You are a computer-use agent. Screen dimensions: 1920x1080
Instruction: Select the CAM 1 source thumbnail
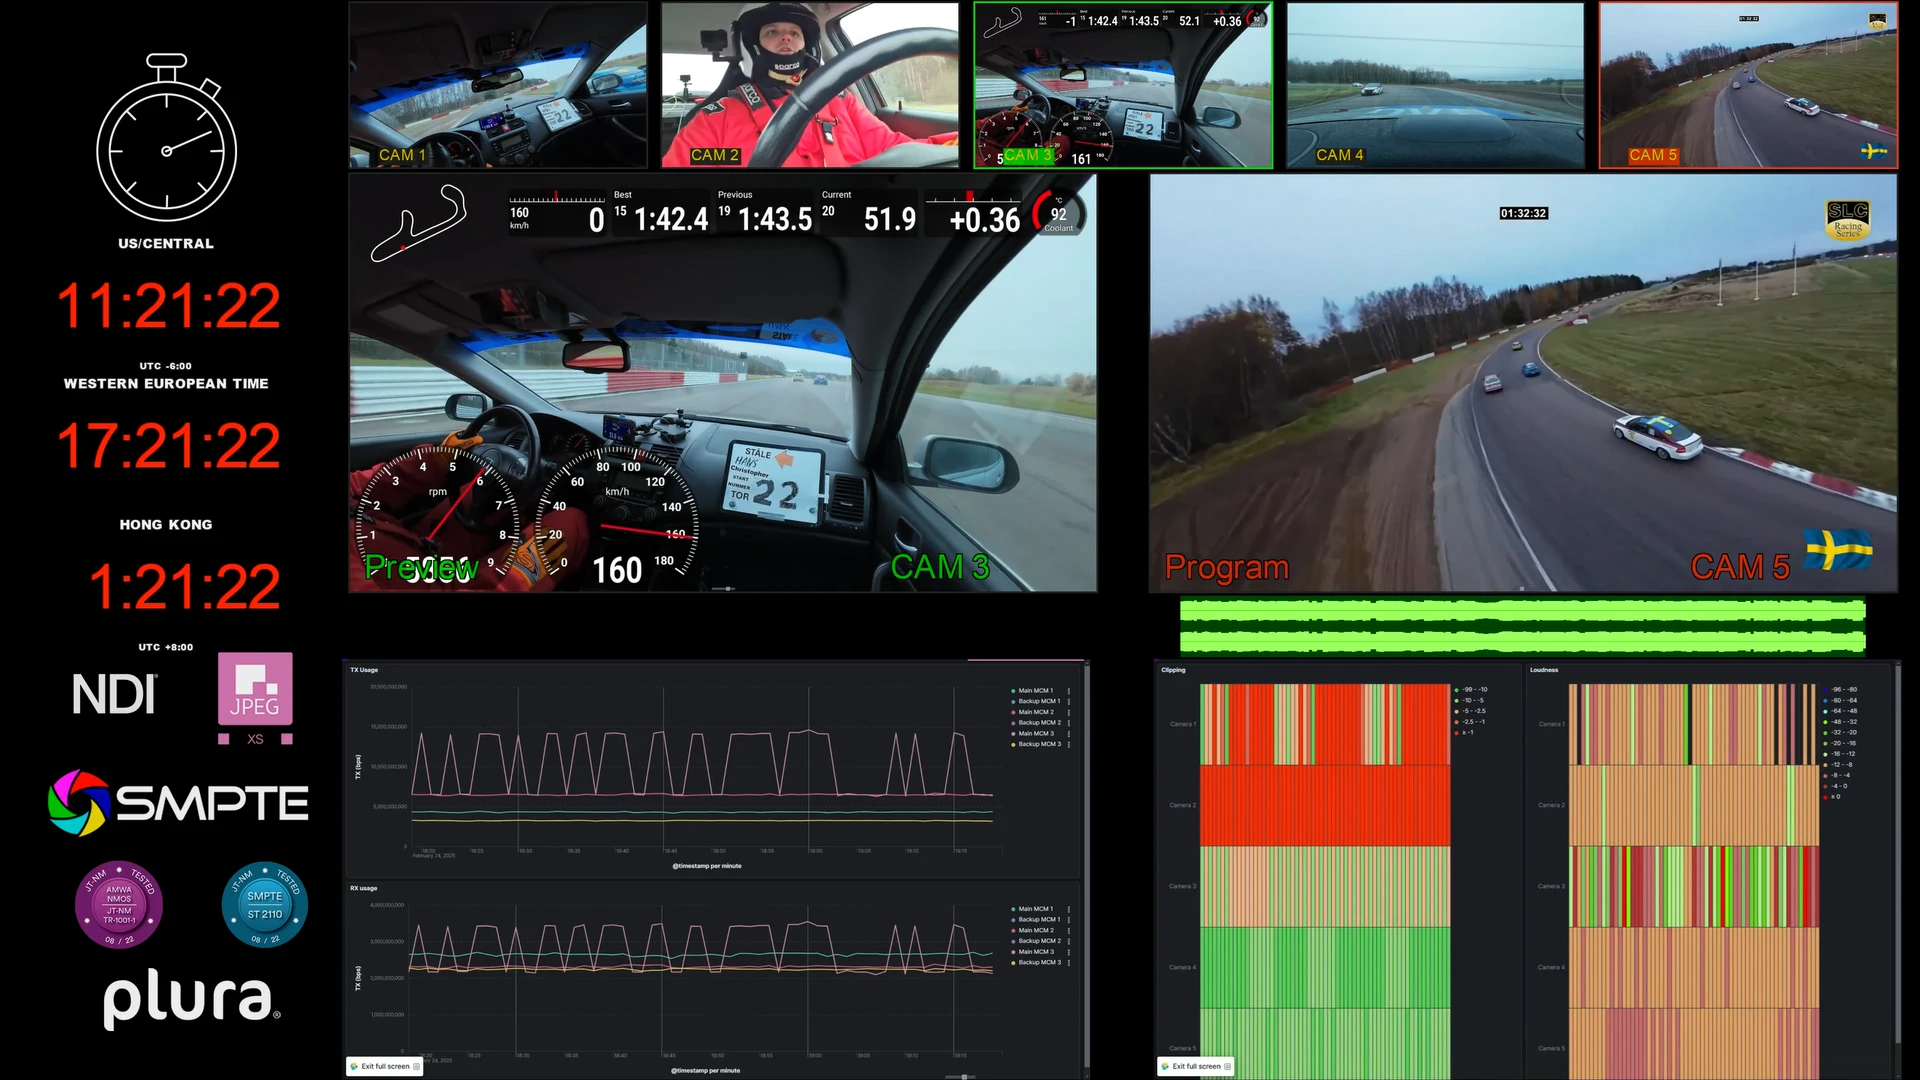point(498,85)
